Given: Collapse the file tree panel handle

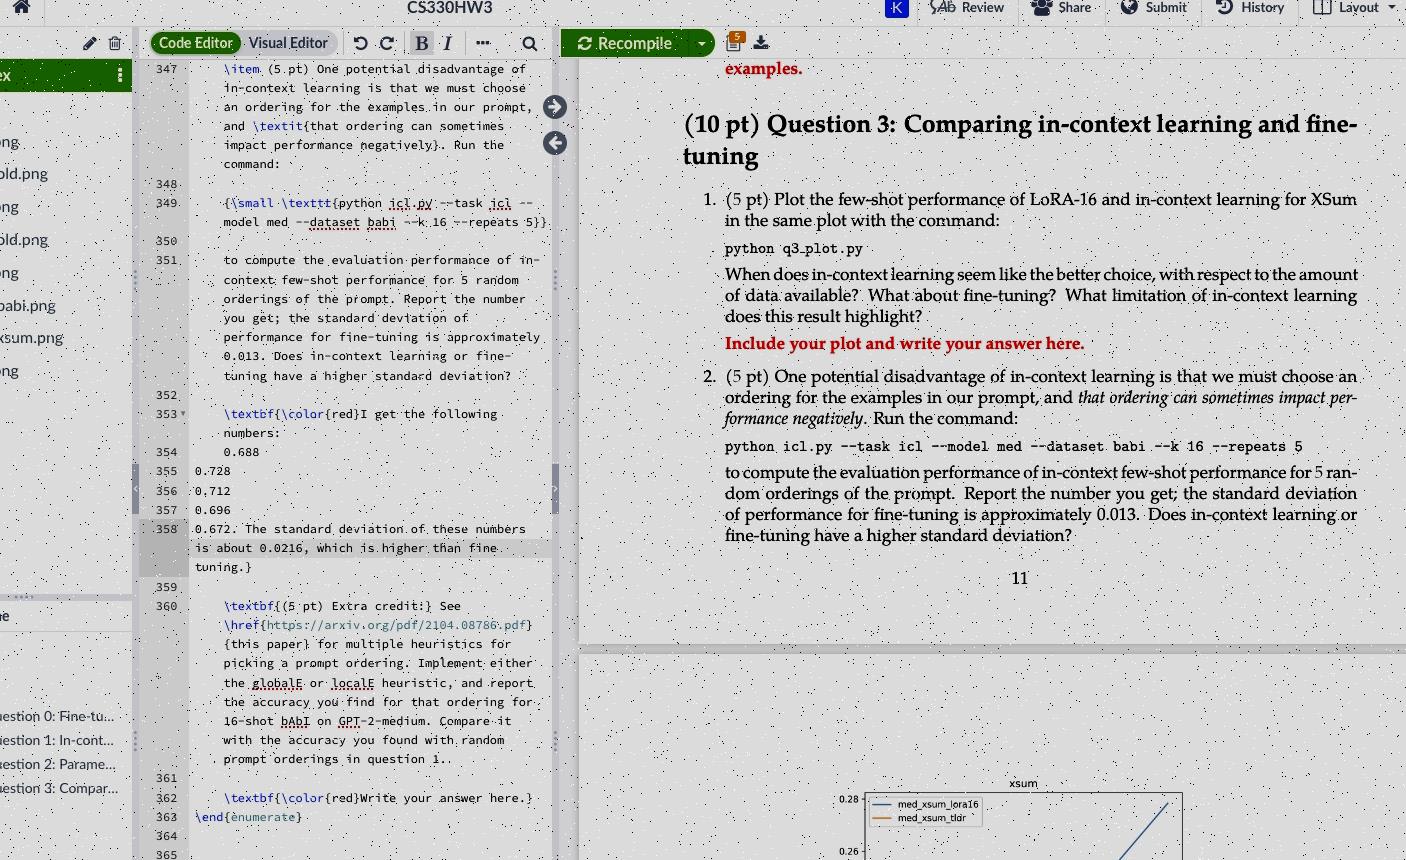Looking at the screenshot, I should tap(135, 488).
